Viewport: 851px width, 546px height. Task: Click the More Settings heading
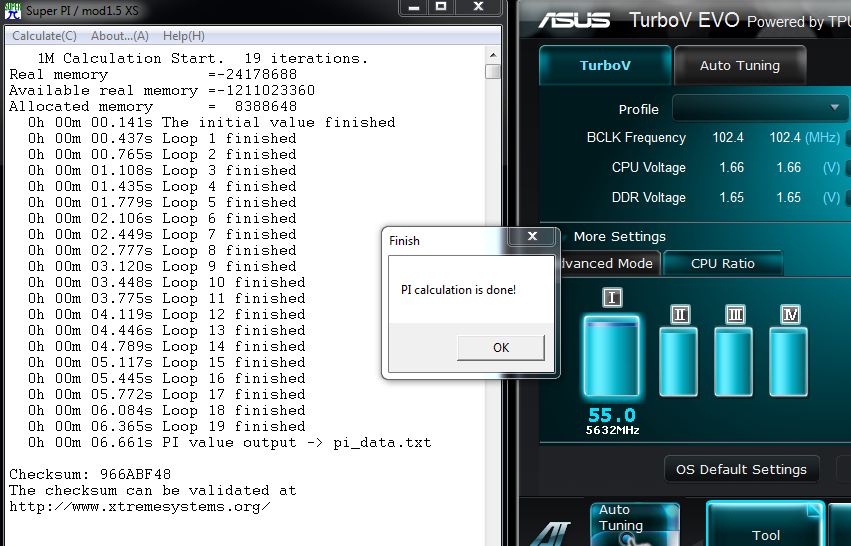619,237
